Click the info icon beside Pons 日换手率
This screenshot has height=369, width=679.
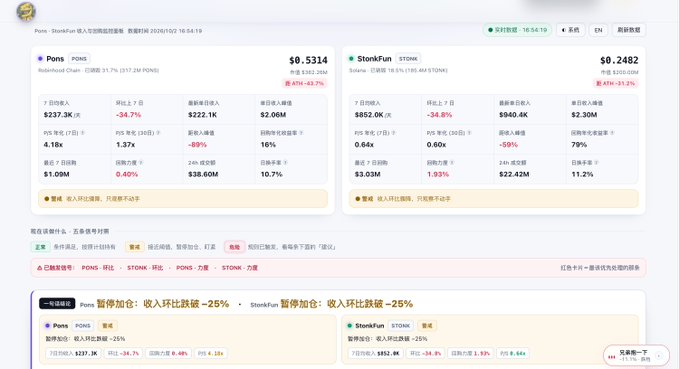[285, 163]
